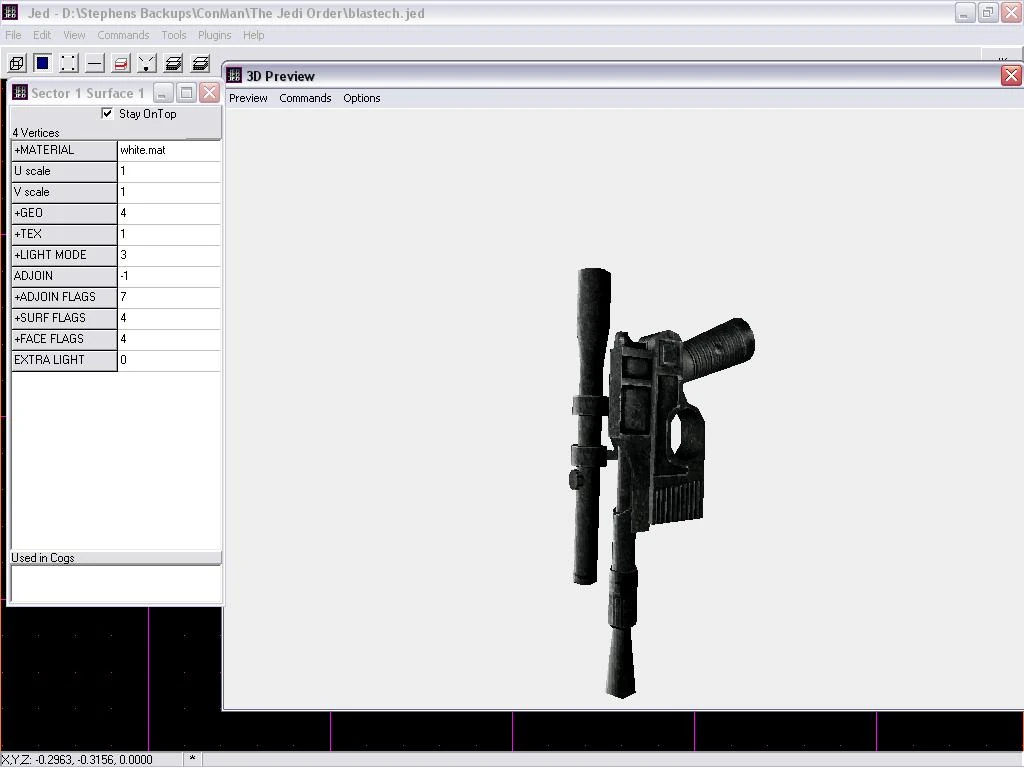Select thing mode with red object icon
The width and height of the screenshot is (1024, 768).
coord(121,63)
